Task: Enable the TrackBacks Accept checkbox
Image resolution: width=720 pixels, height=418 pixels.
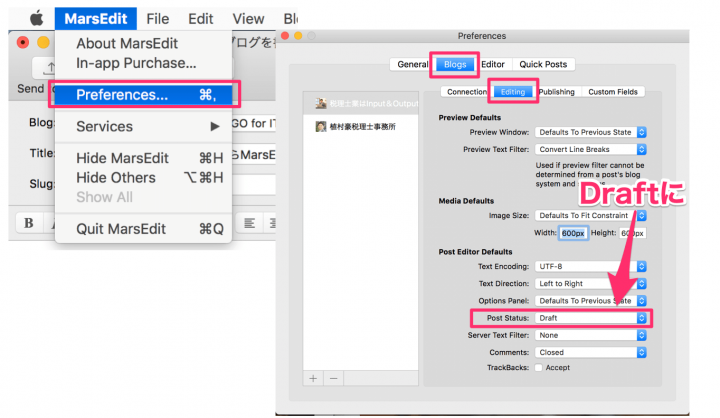Action: point(539,368)
